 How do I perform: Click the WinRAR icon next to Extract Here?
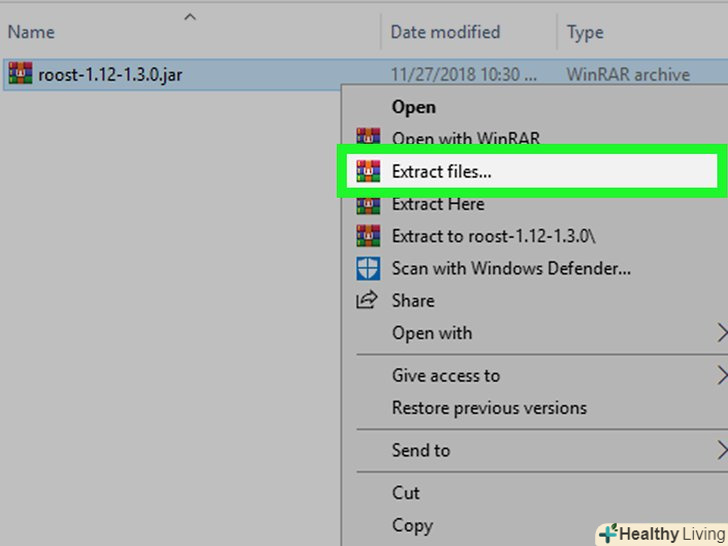[369, 204]
